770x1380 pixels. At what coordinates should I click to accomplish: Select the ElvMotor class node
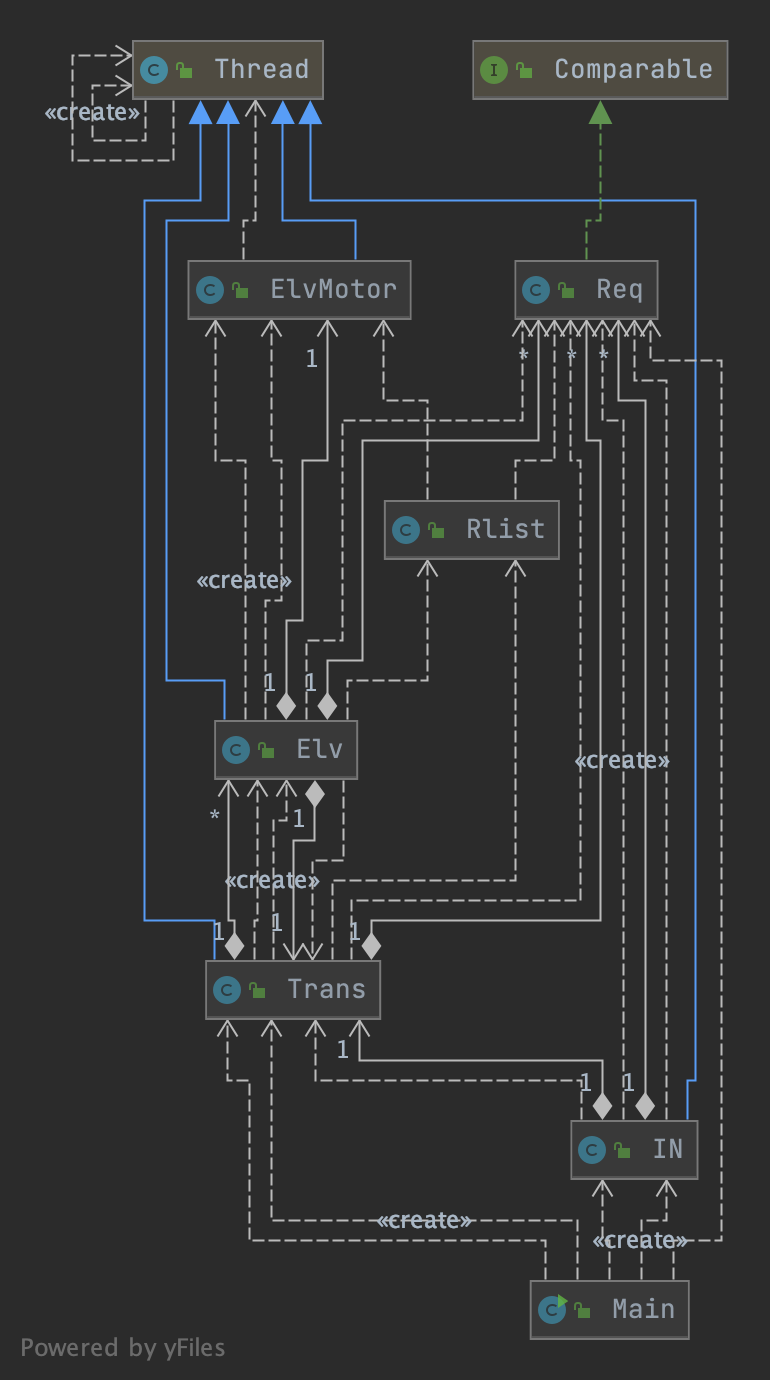coord(299,290)
